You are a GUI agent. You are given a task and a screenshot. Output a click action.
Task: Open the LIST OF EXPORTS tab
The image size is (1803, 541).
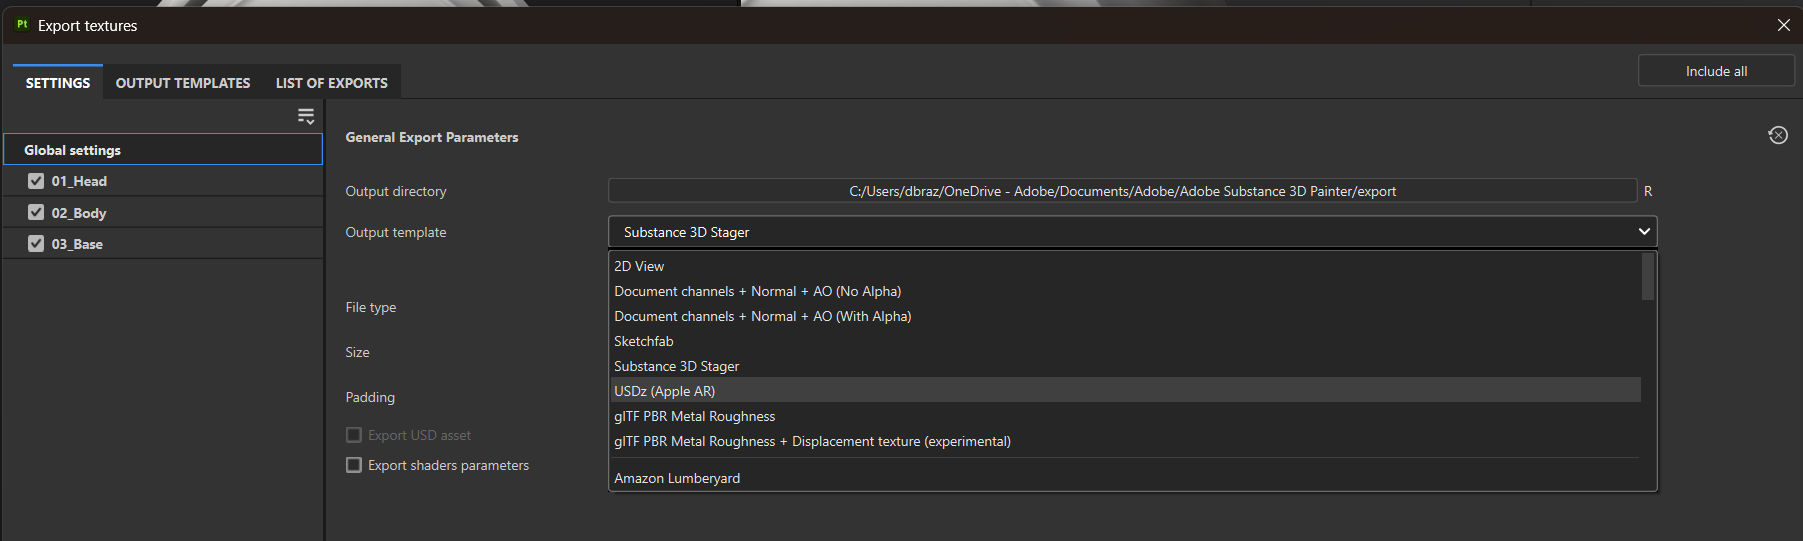[332, 83]
